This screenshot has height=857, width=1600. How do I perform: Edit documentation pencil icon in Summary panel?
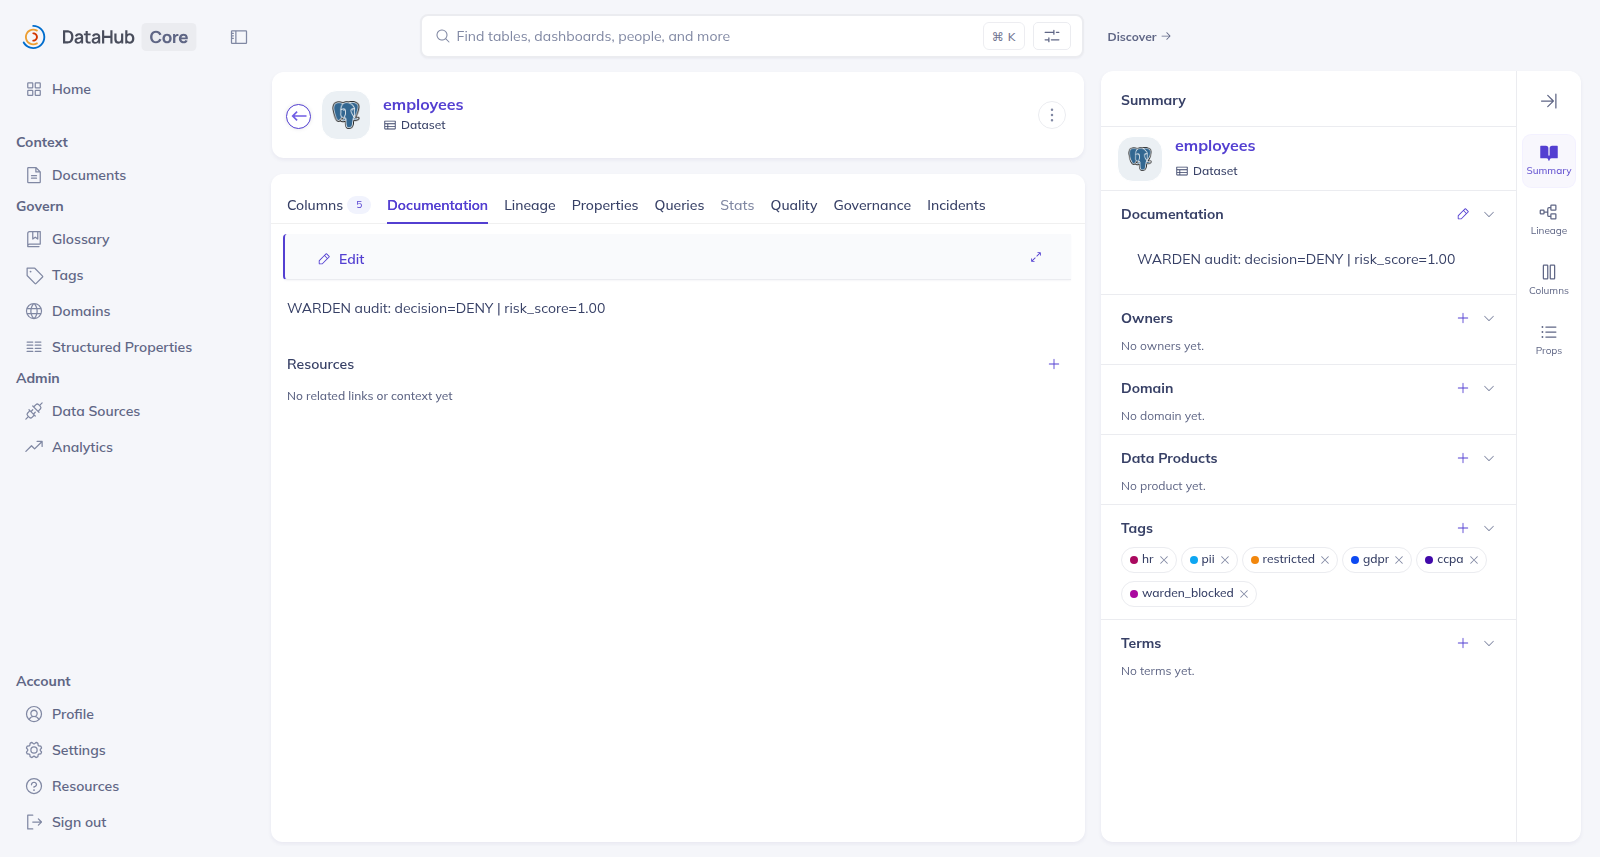(x=1463, y=214)
